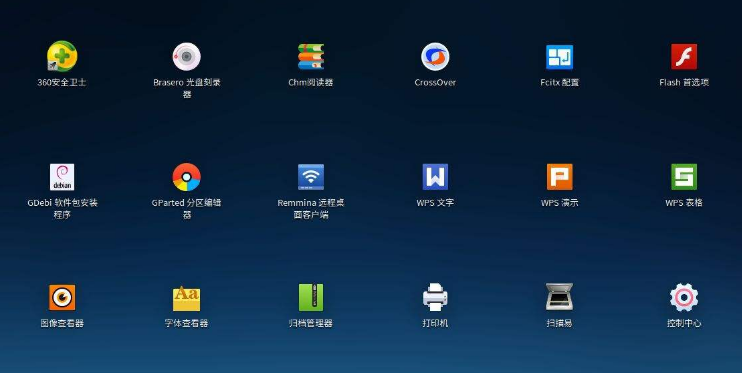Open the 图像查看器 eye icon

coord(62,297)
